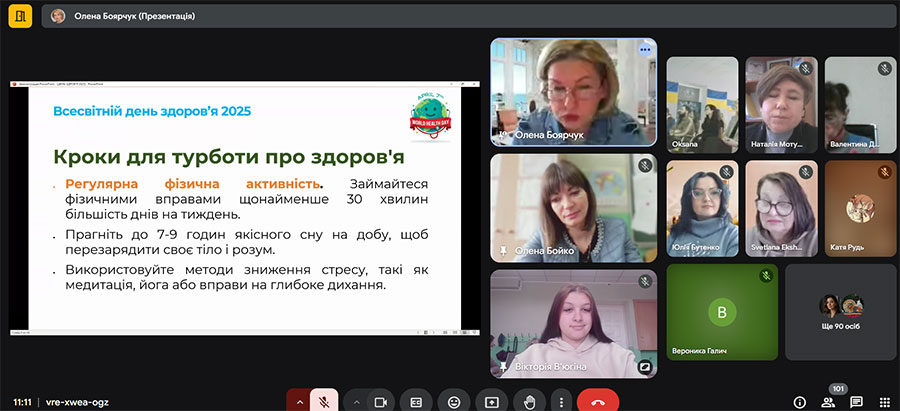Open the Activities grid icon
Image resolution: width=900 pixels, height=411 pixels.
(x=885, y=402)
